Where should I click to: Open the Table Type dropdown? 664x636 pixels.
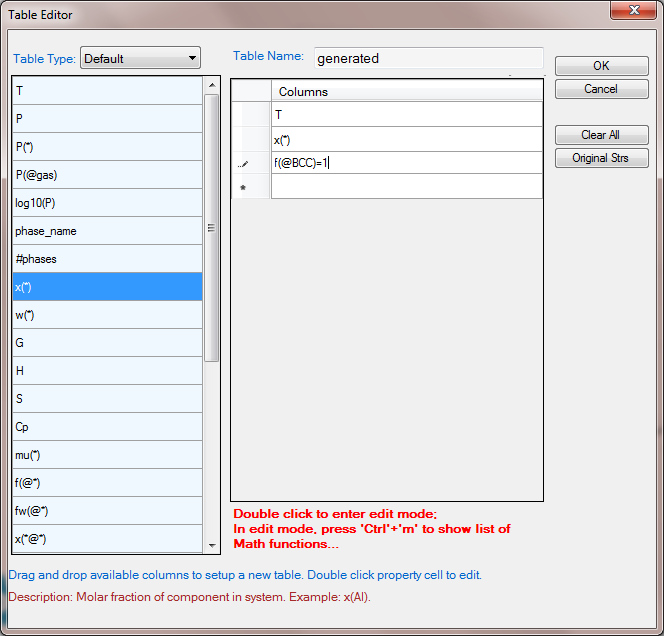[140, 58]
